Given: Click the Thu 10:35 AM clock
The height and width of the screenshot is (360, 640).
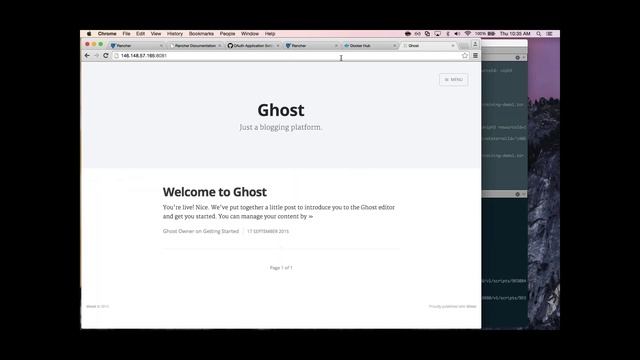Looking at the screenshot, I should pyautogui.click(x=515, y=34).
